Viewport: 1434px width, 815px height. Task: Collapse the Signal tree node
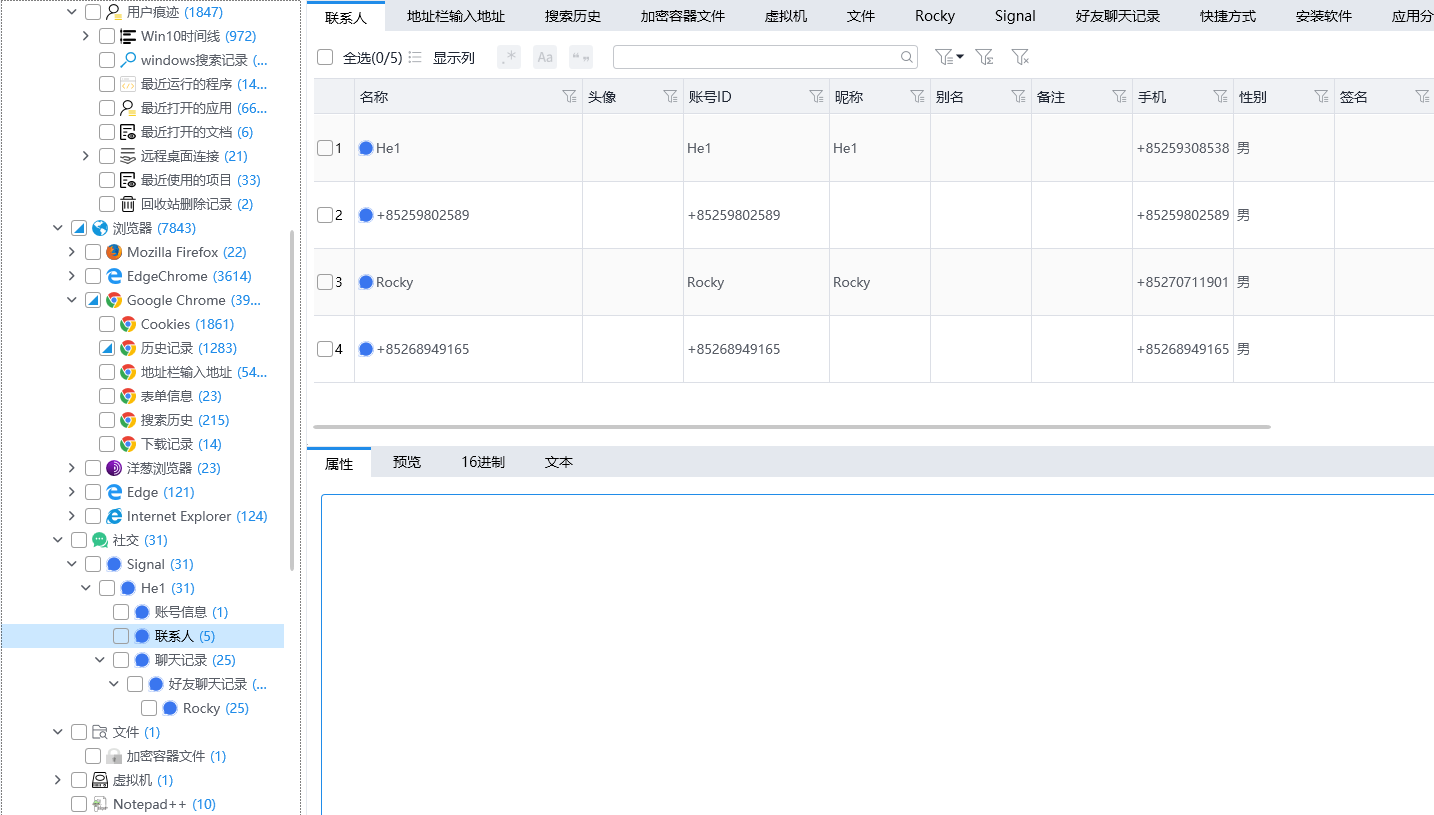(x=71, y=564)
